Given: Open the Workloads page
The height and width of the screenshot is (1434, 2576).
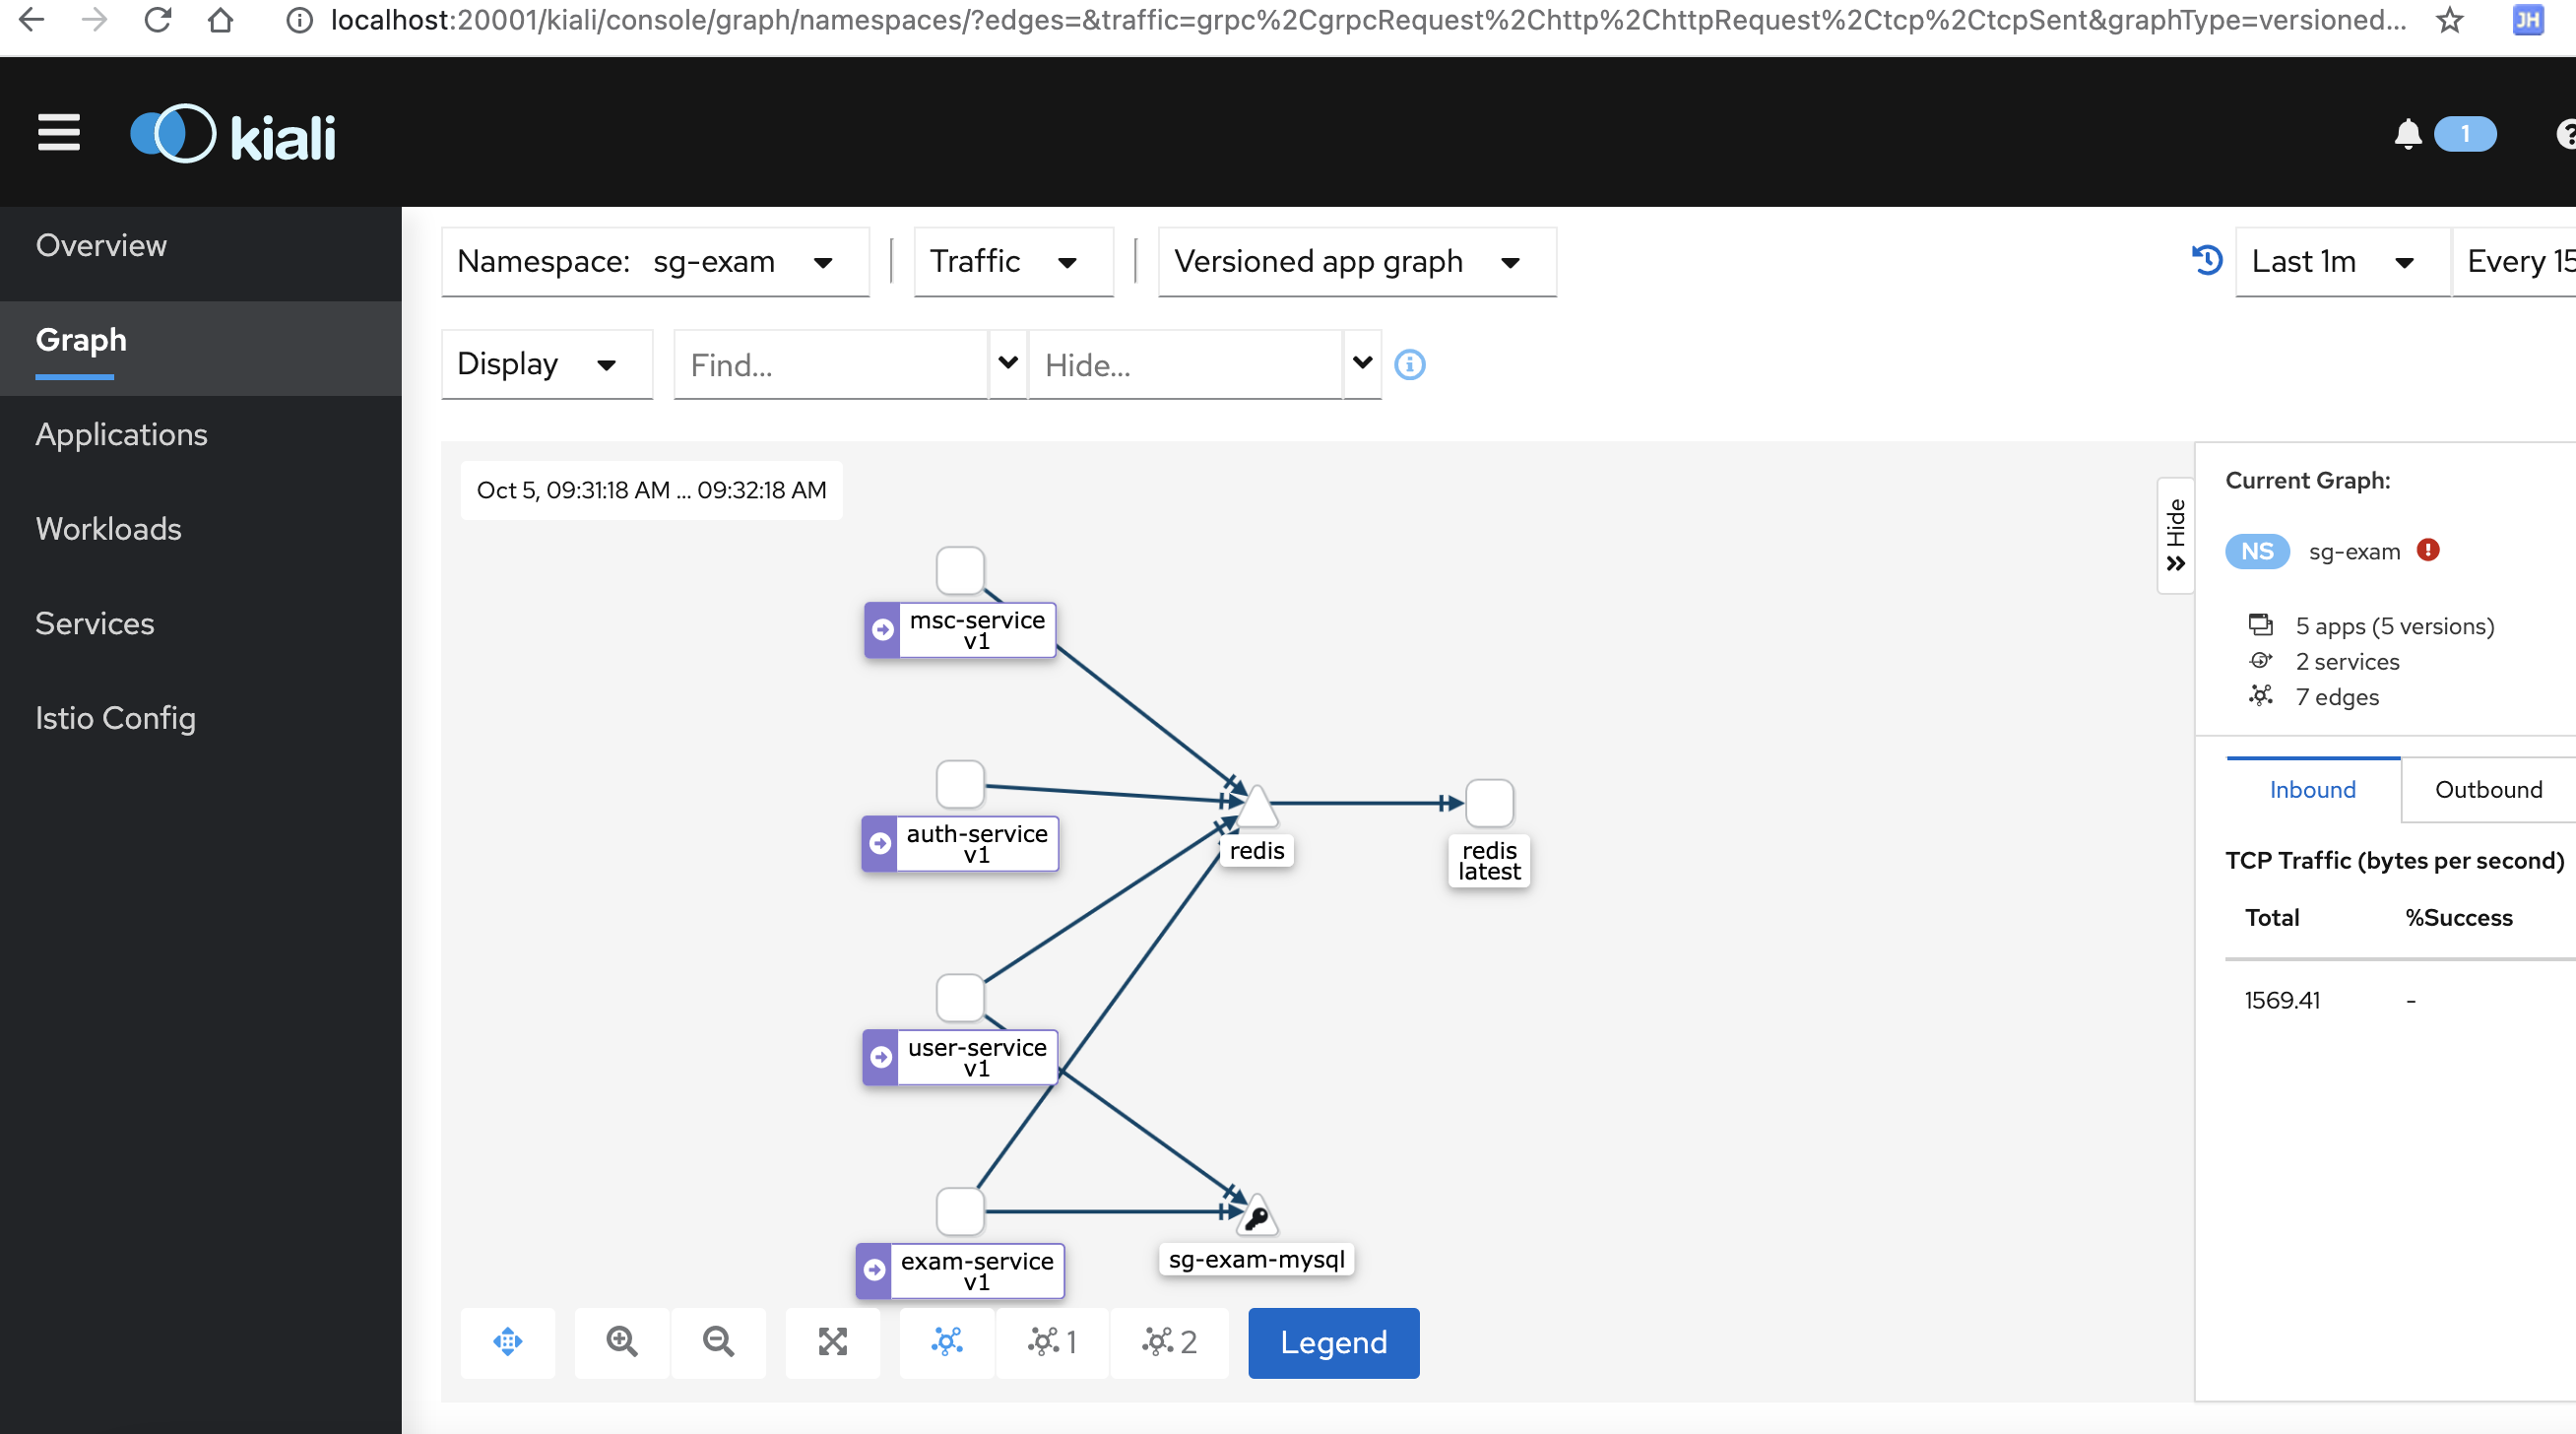Looking at the screenshot, I should [x=201, y=529].
